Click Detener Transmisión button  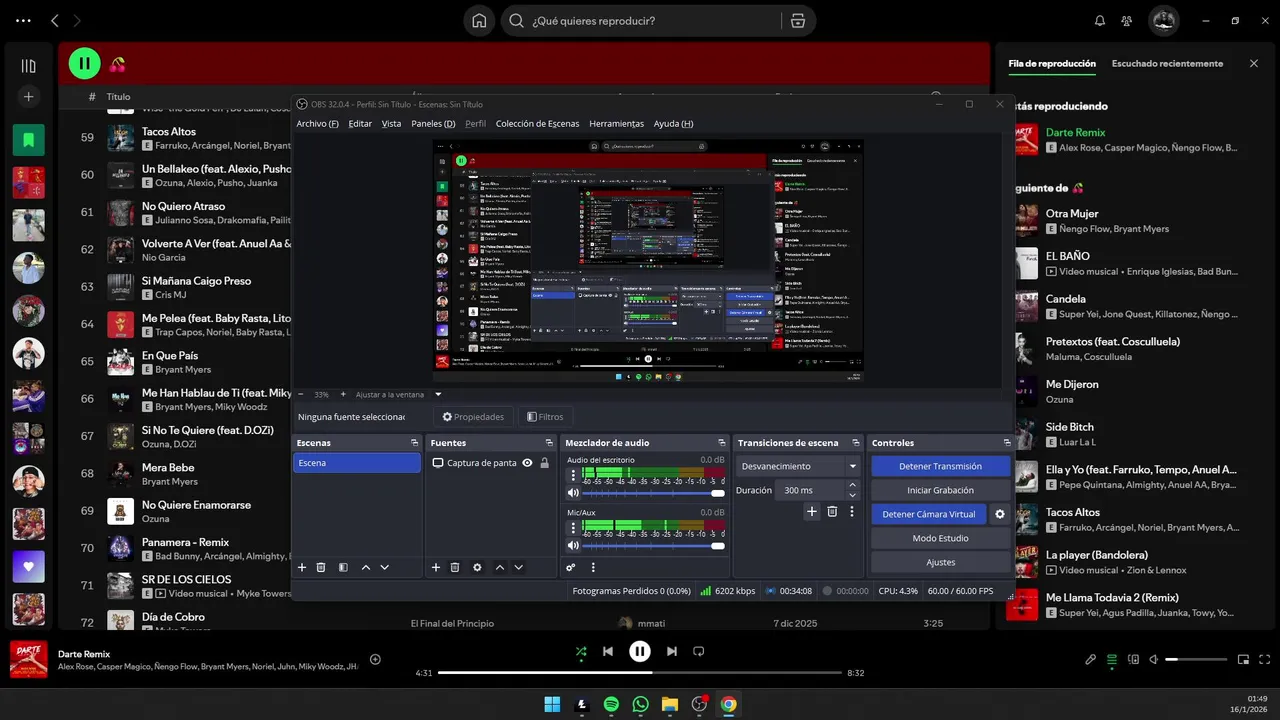pyautogui.click(x=940, y=466)
